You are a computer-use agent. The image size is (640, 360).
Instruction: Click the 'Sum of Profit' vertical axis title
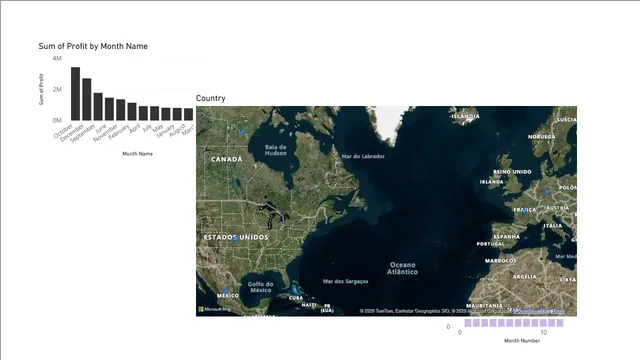tap(41, 89)
